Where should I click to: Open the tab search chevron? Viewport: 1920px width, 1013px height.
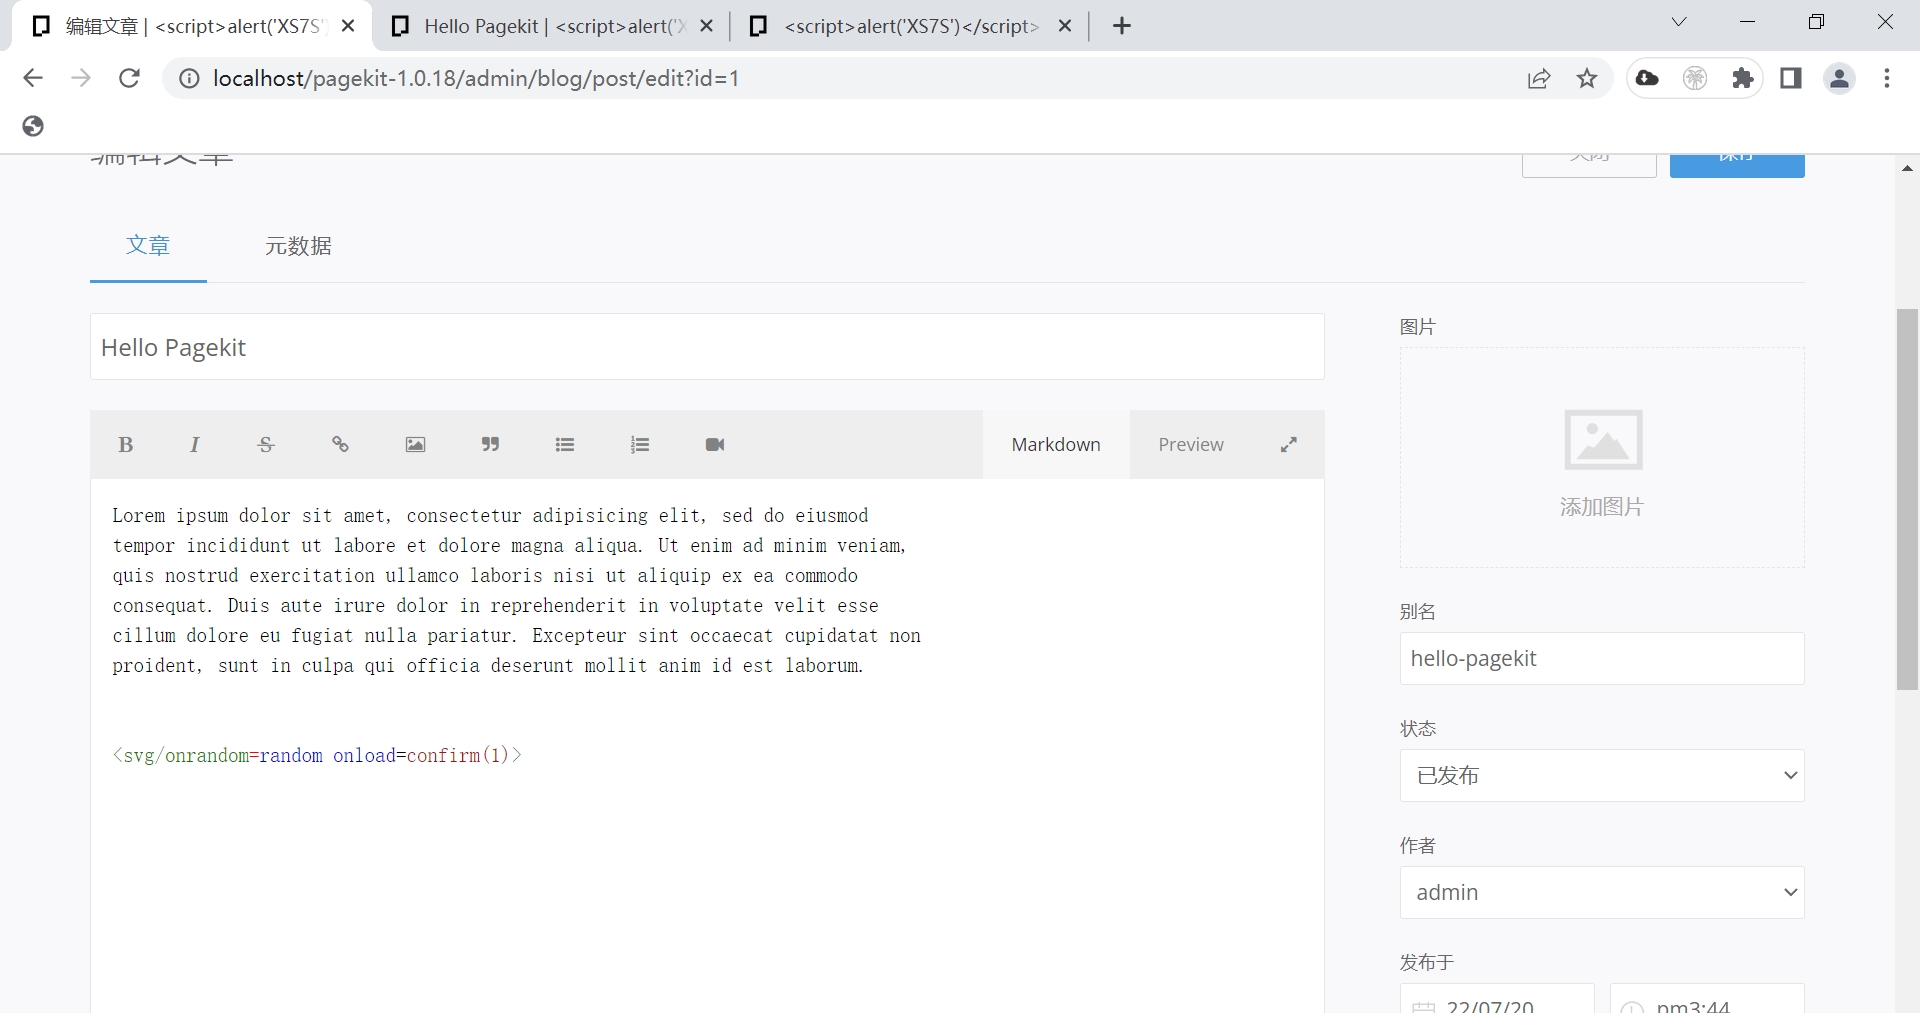1679,22
